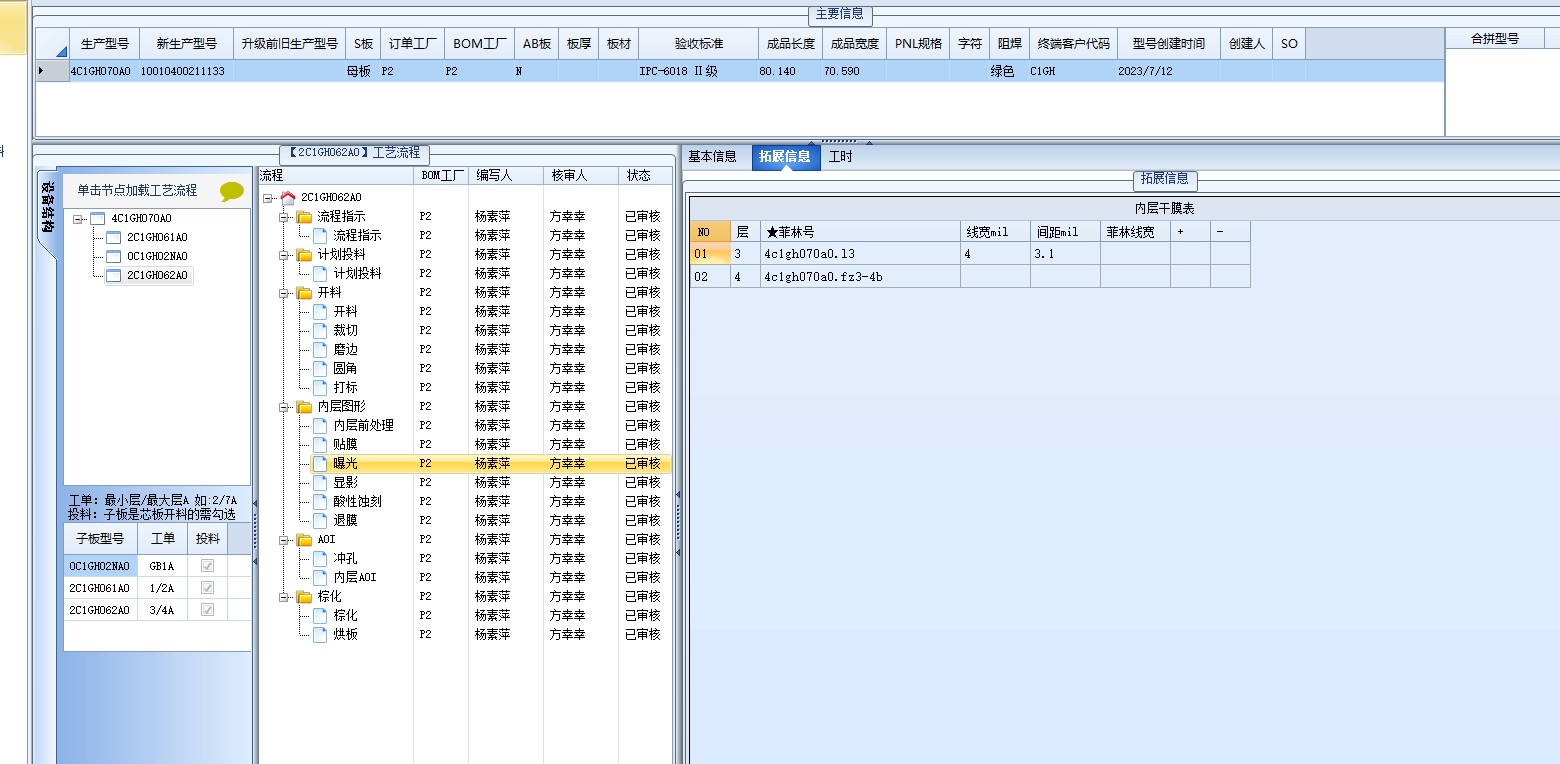Click the AOI folder icon
The height and width of the screenshot is (764, 1560).
tap(304, 539)
